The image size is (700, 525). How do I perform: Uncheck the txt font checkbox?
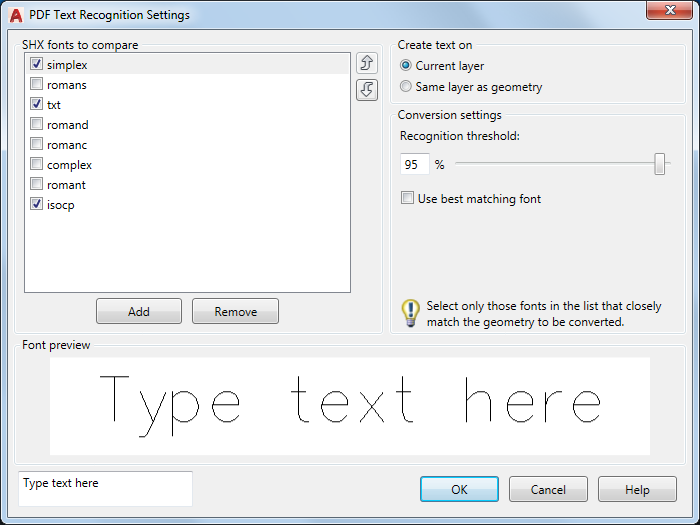point(37,105)
